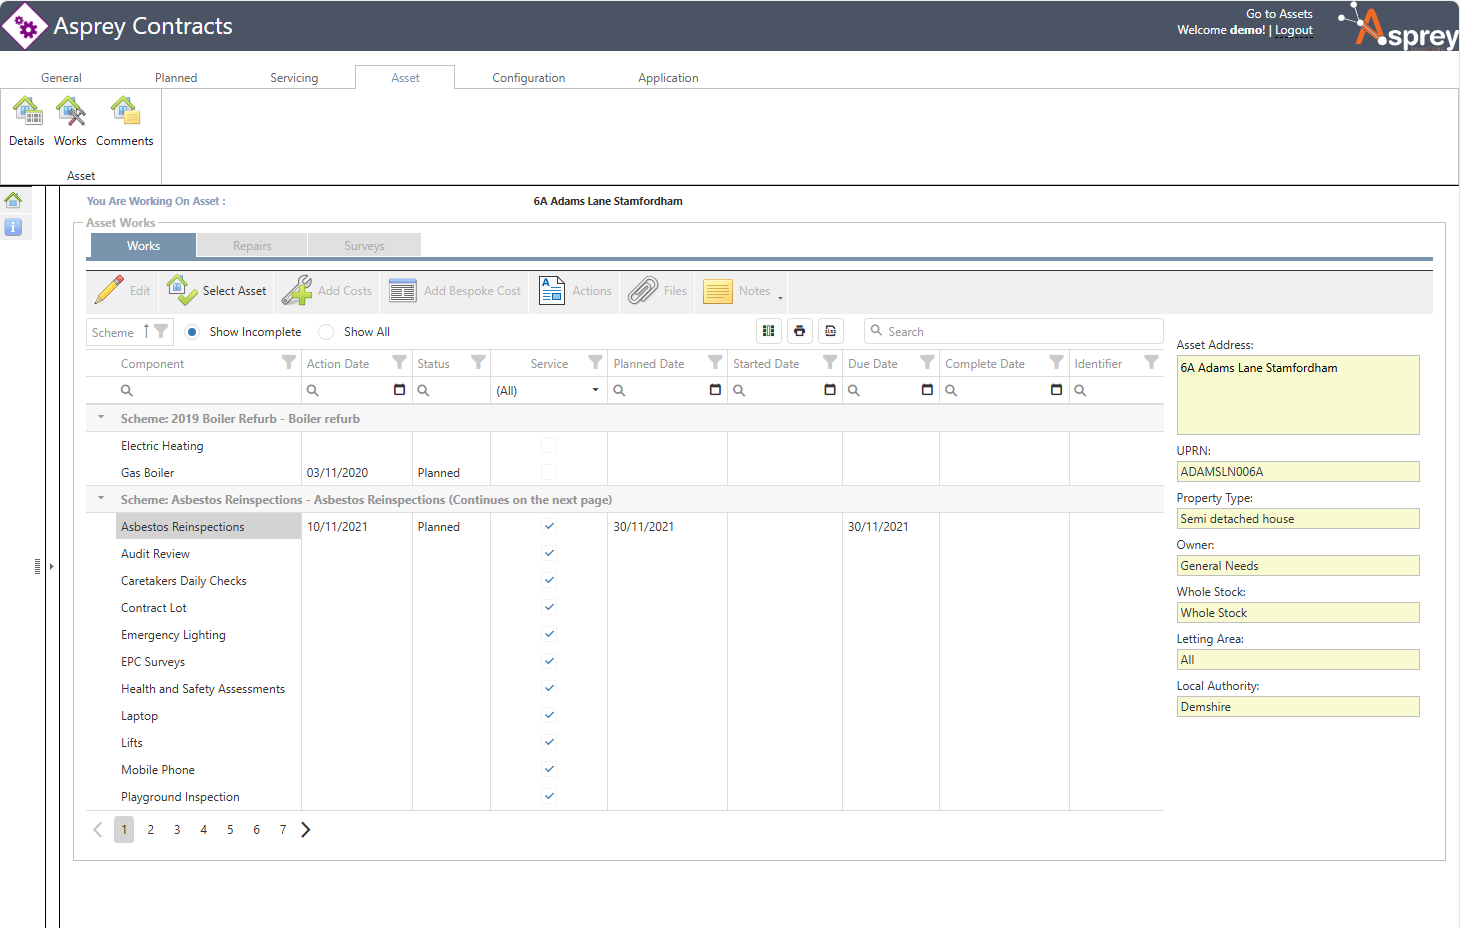The image size is (1460, 928).
Task: Click the home icon in left sidebar
Action: (x=13, y=200)
